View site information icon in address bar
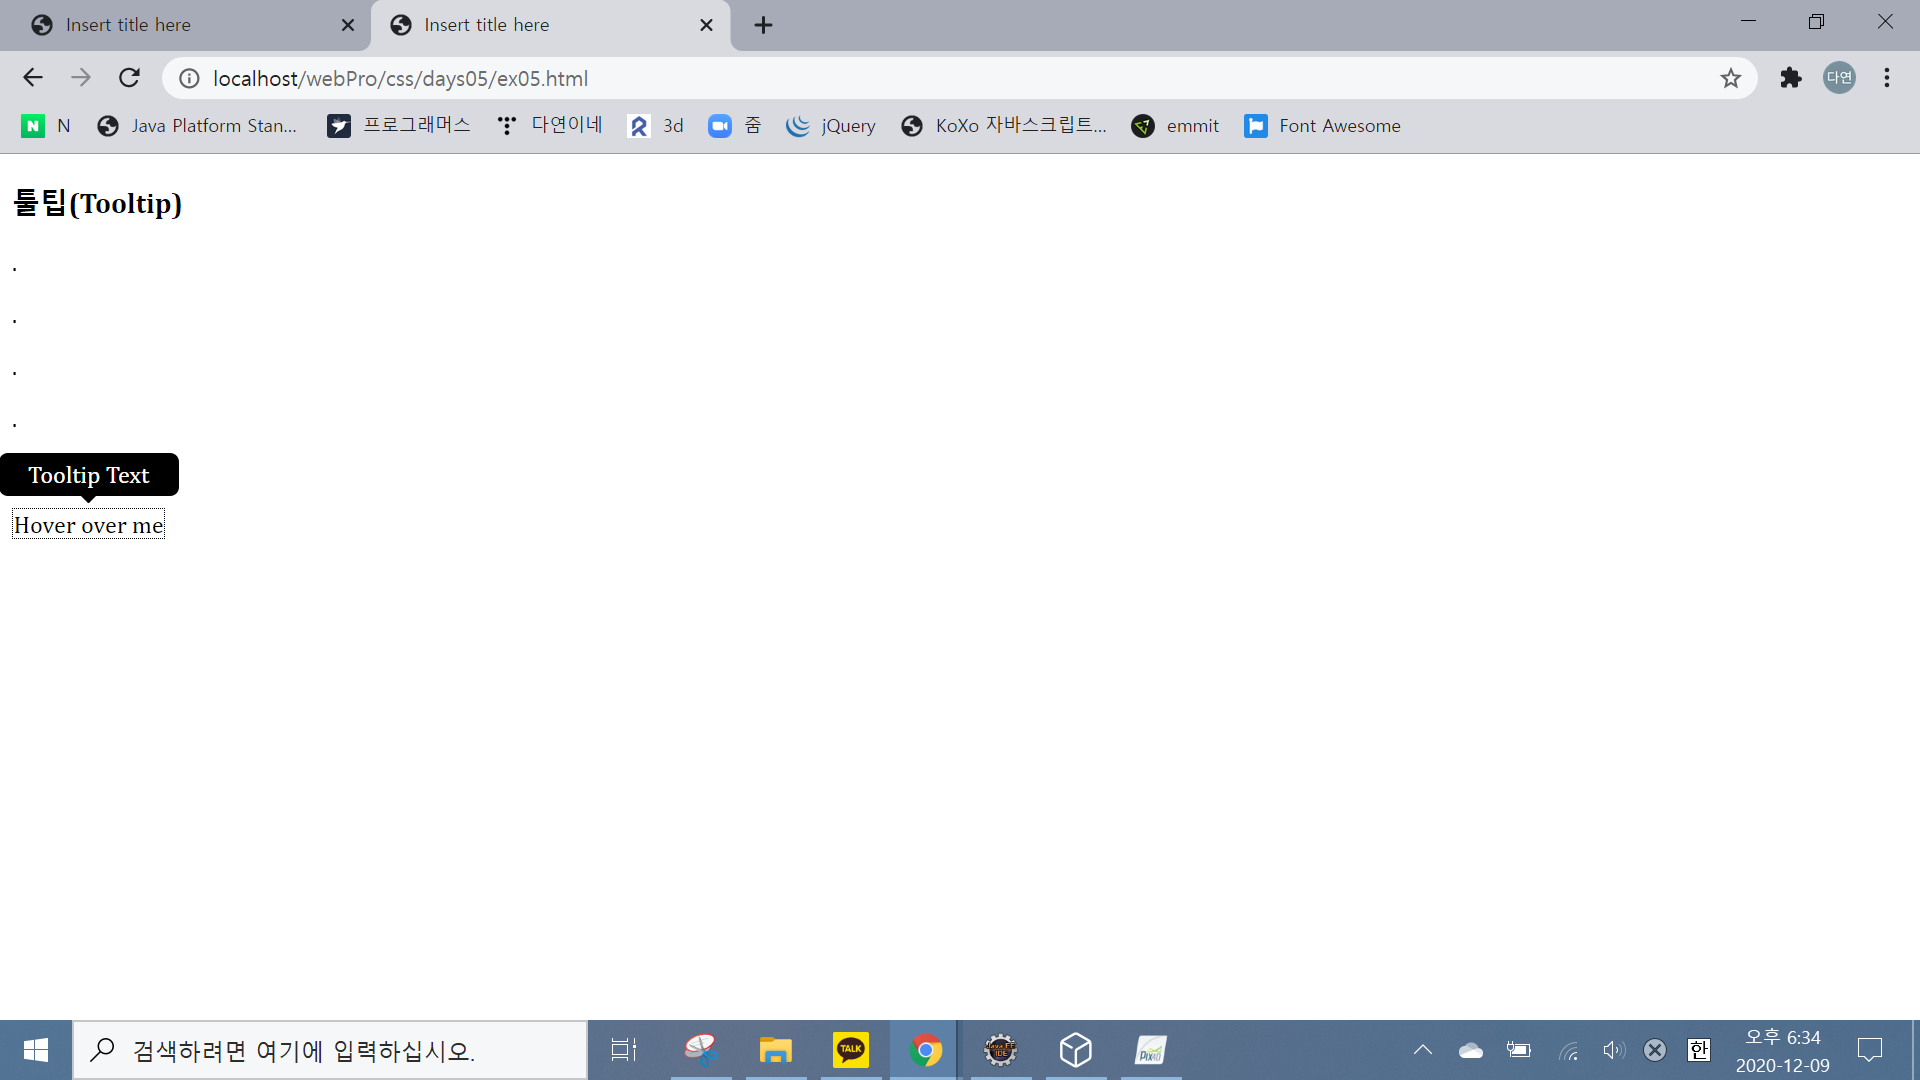 click(189, 78)
